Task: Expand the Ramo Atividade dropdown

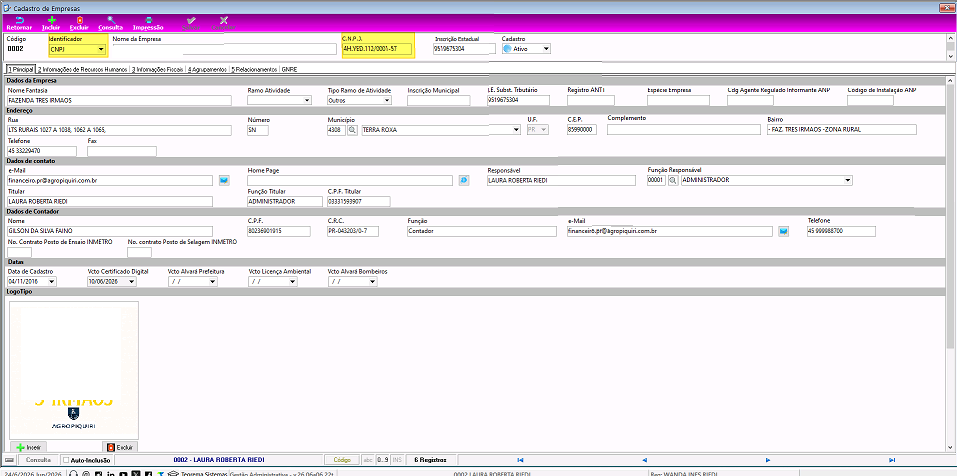Action: pos(307,100)
